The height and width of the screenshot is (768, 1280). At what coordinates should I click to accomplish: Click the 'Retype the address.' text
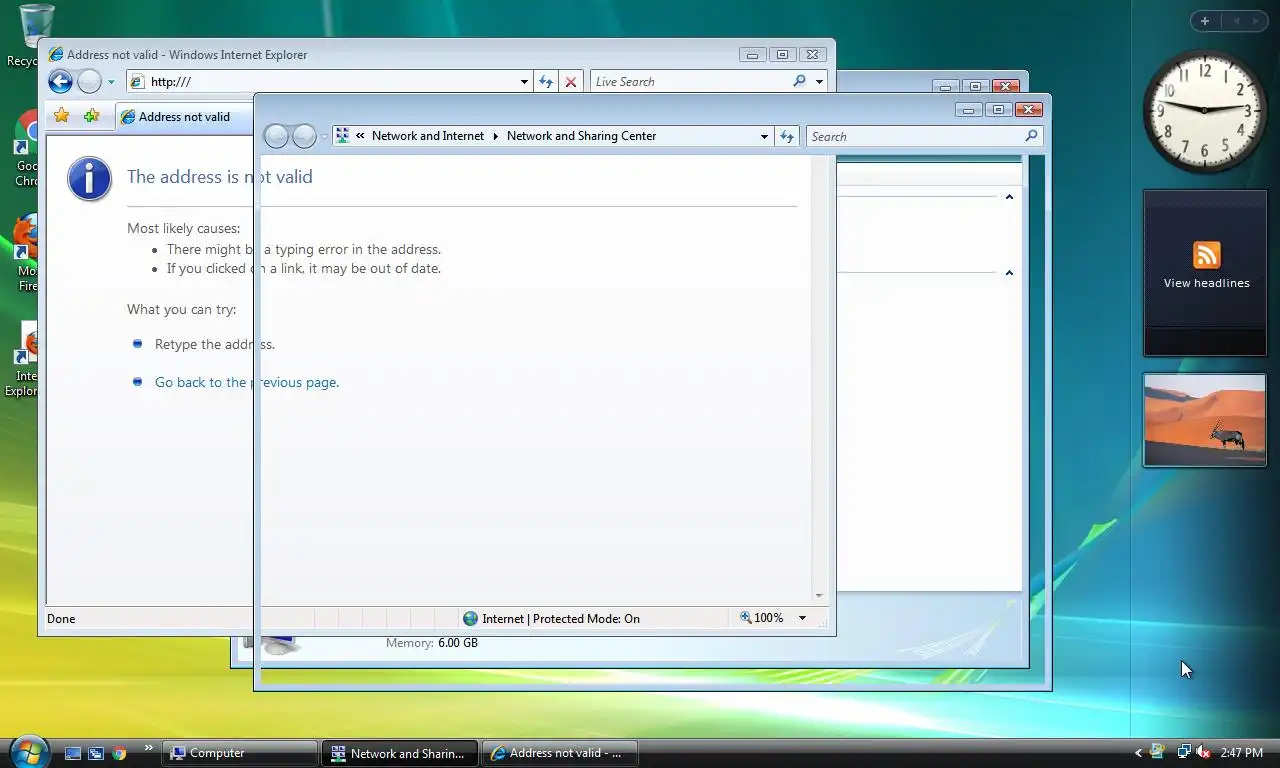pos(214,344)
